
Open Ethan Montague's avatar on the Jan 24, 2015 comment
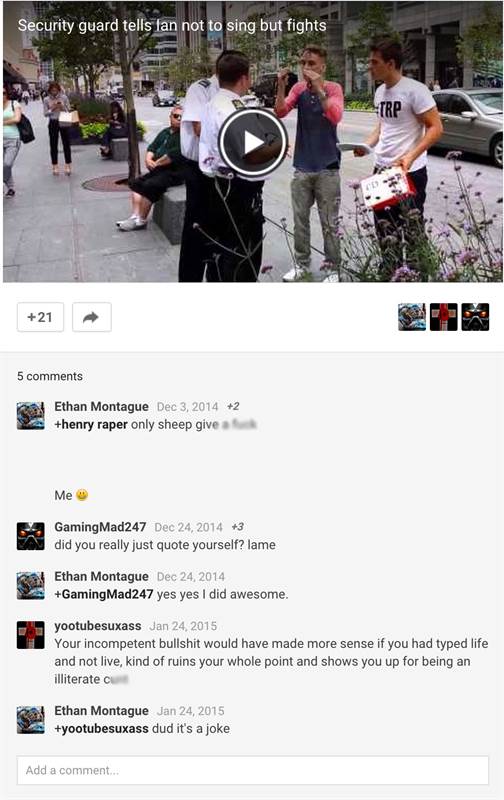31,719
